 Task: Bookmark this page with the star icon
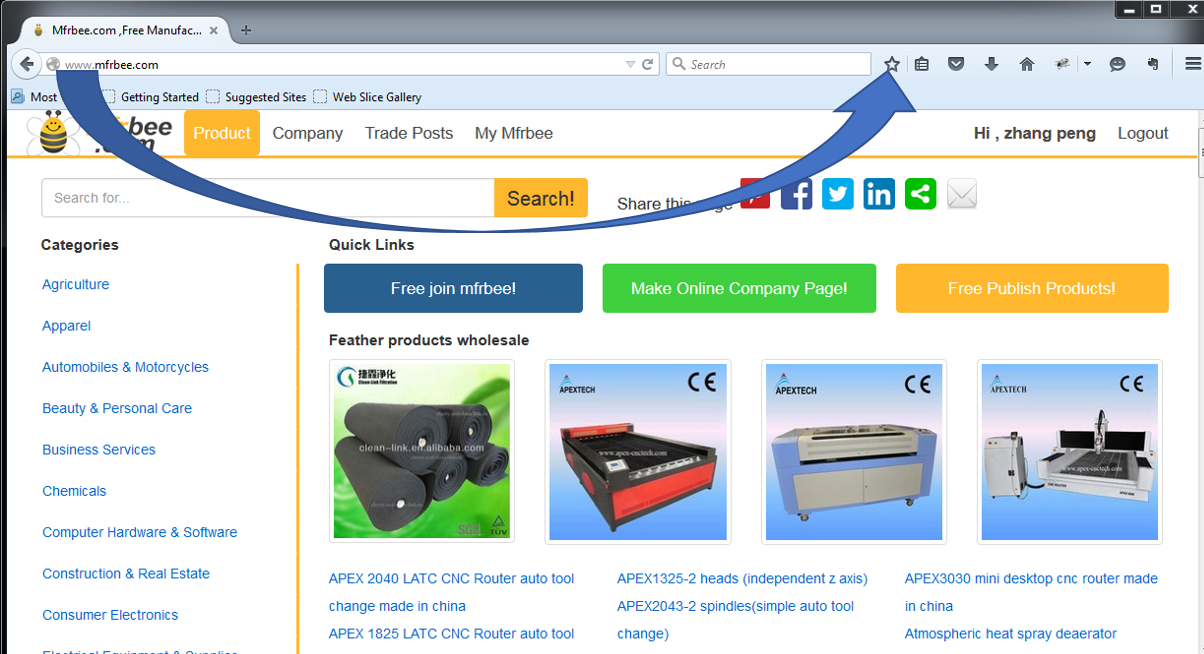892,64
